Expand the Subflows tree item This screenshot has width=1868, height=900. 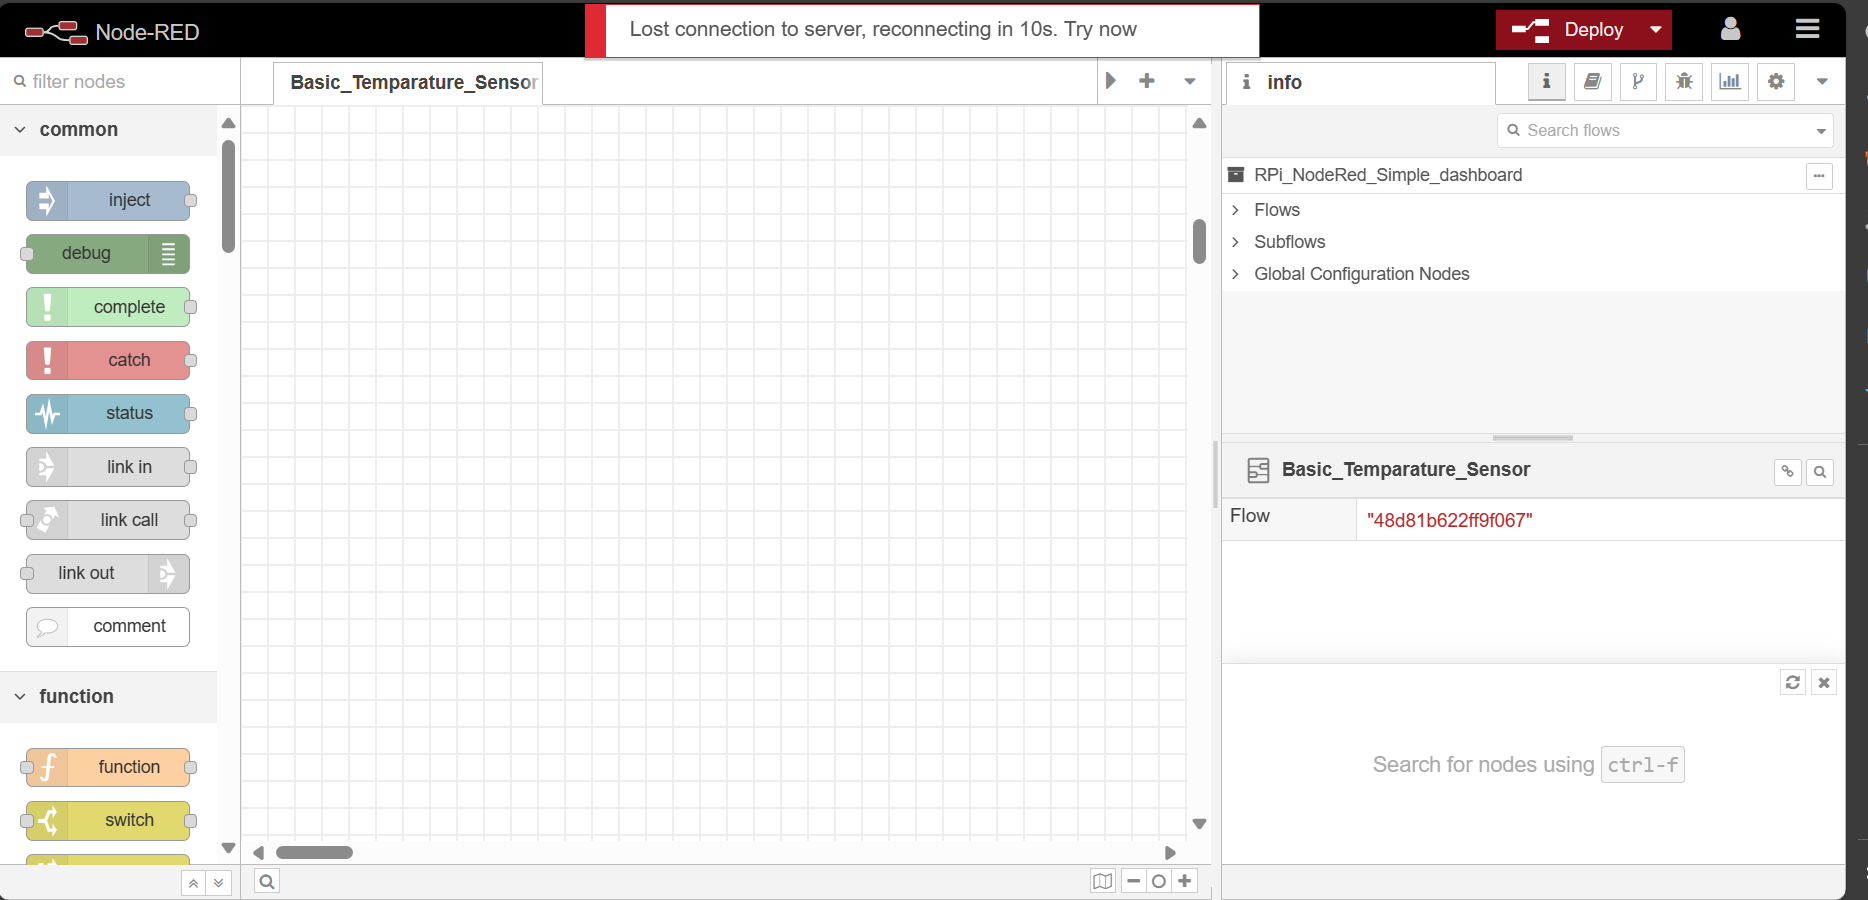(1235, 242)
